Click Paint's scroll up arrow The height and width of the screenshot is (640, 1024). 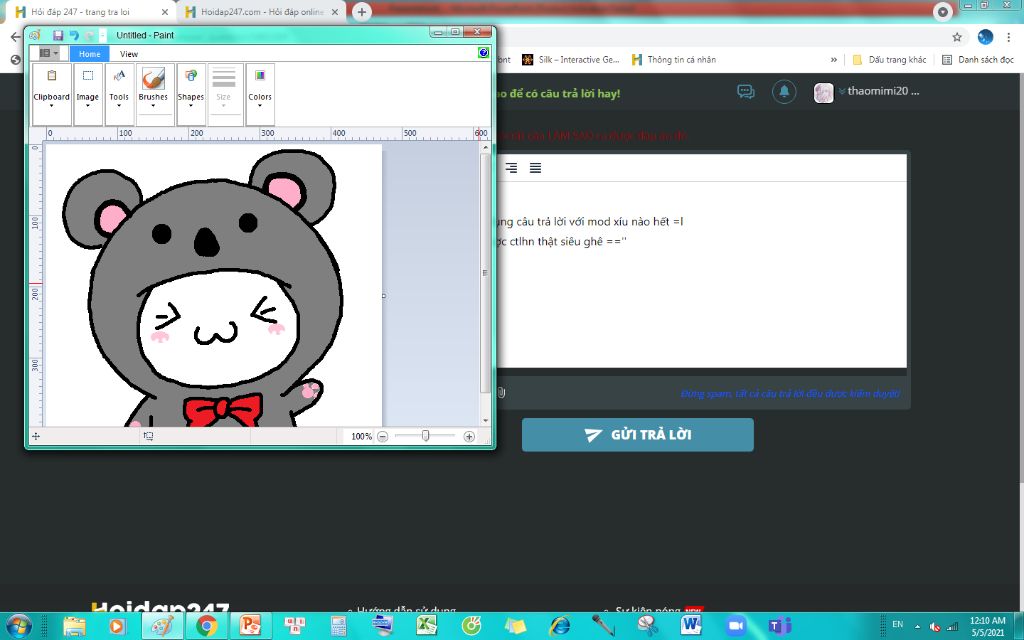485,148
